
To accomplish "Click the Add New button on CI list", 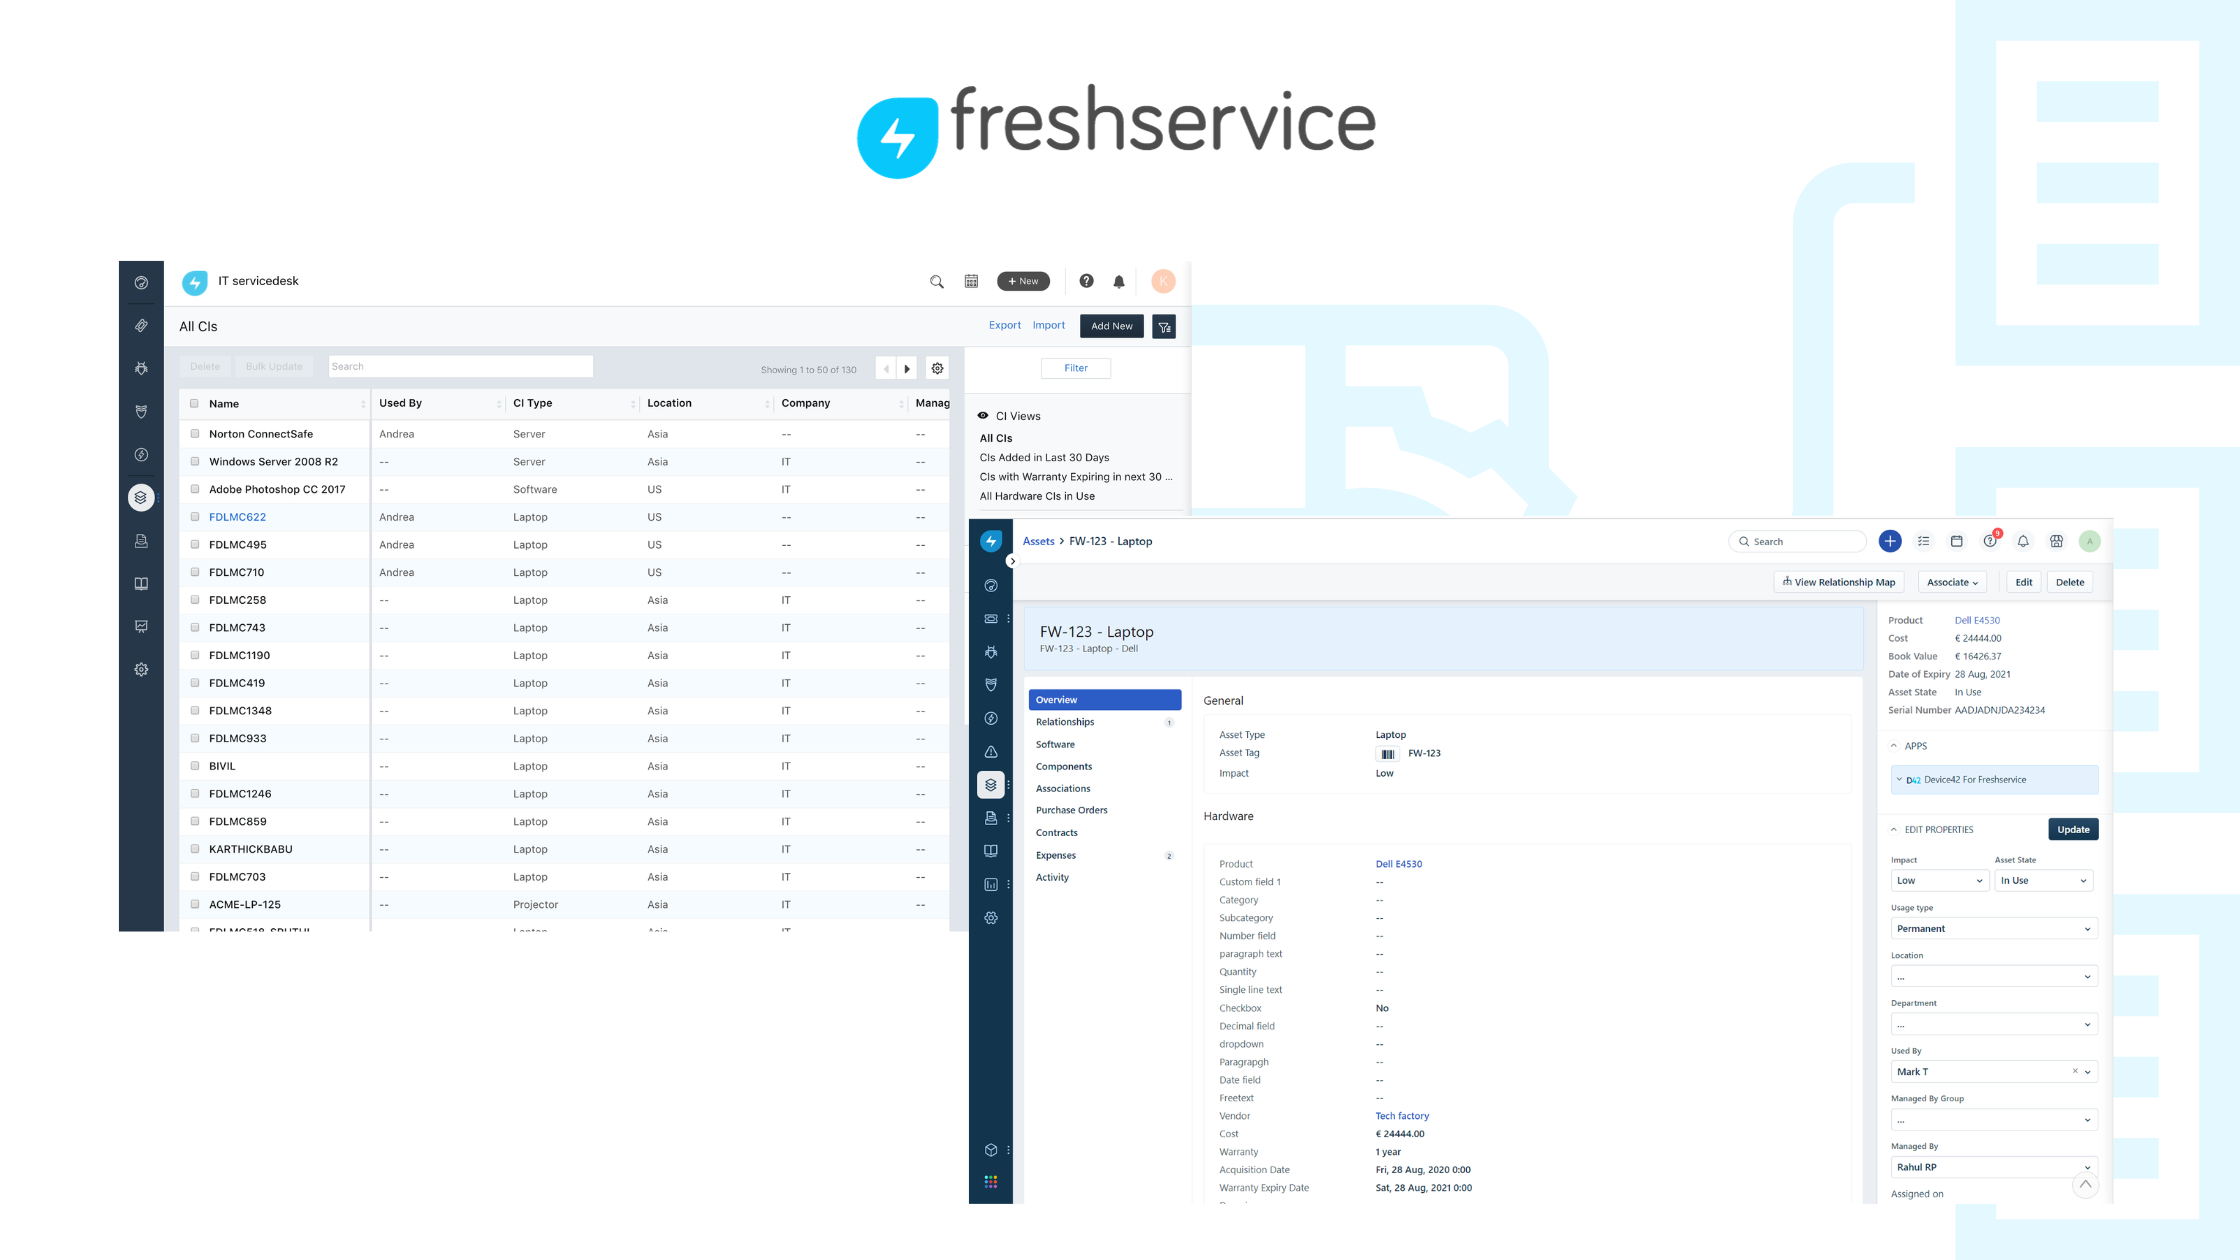I will [x=1109, y=325].
